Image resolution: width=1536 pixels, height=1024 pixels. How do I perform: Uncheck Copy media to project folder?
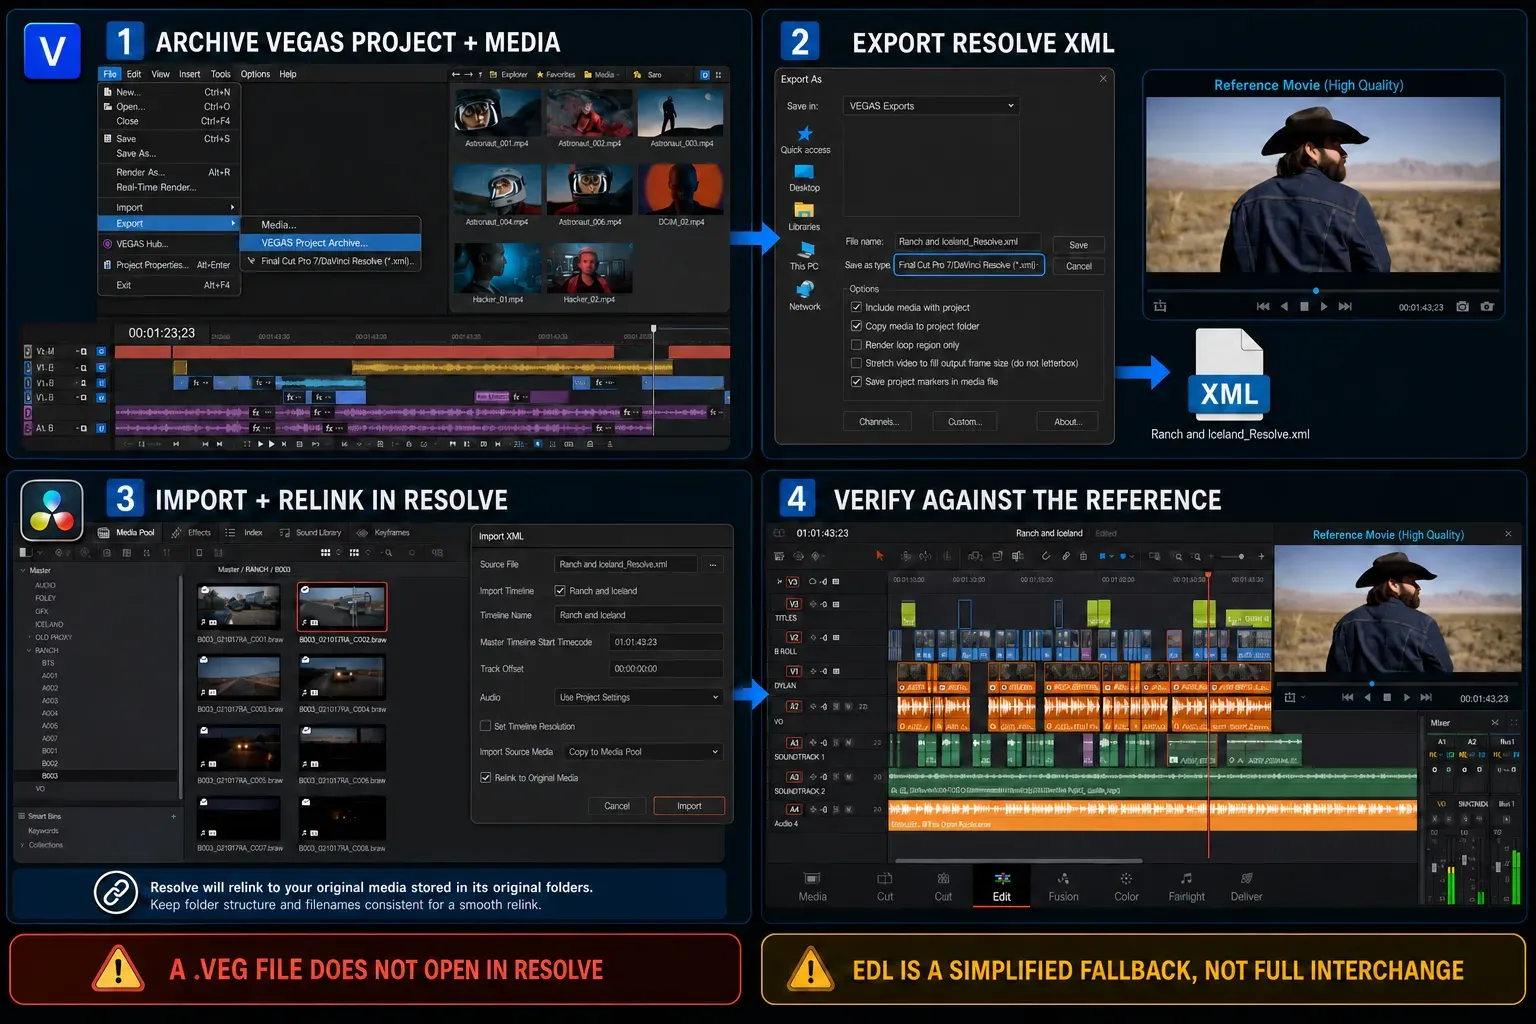coord(856,326)
